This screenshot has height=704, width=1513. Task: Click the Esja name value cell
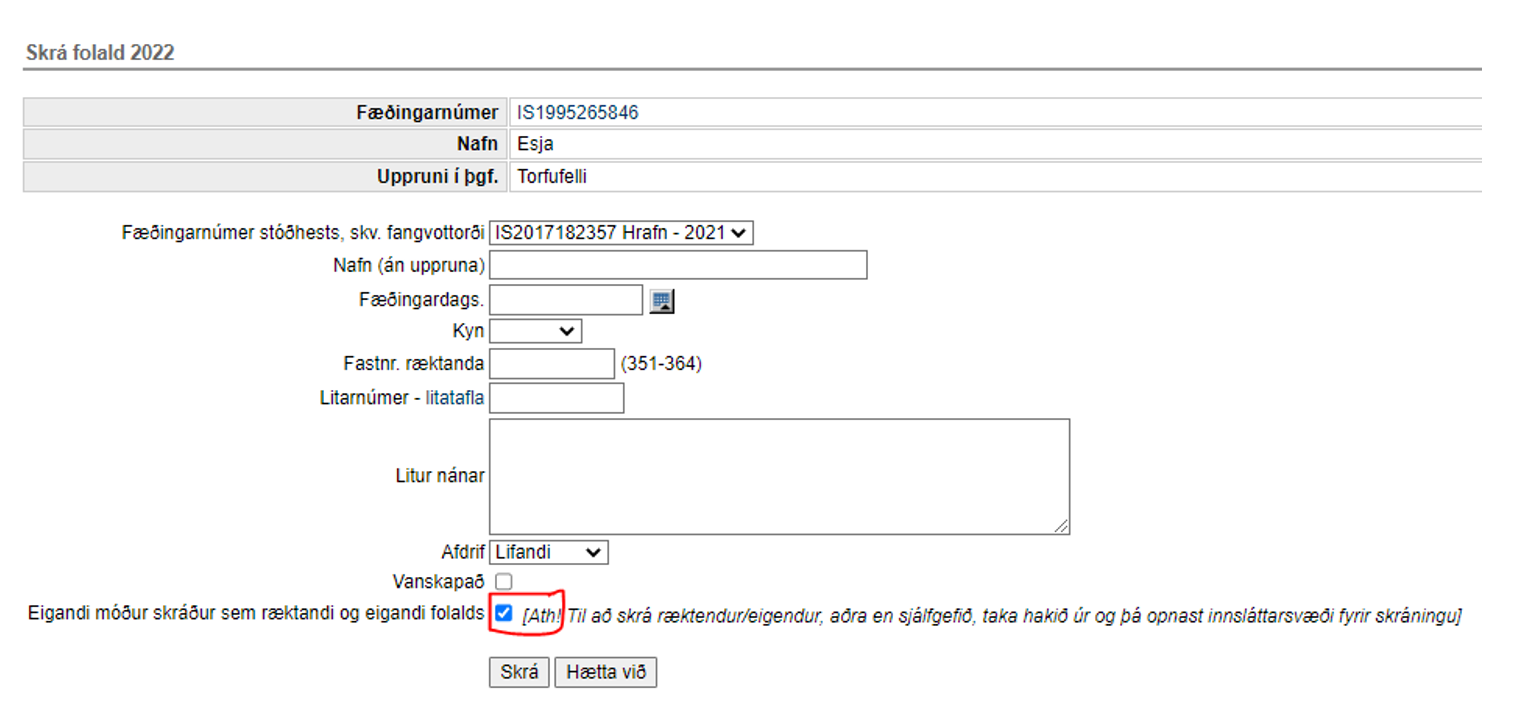coord(536,145)
